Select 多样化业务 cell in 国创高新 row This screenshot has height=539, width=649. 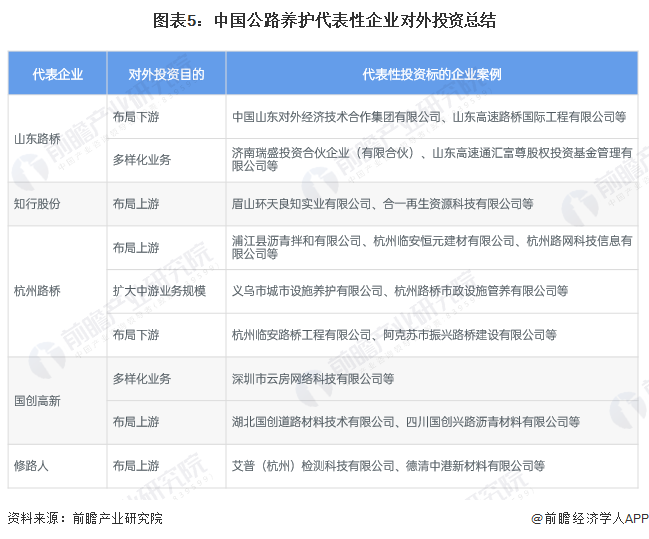pyautogui.click(x=141, y=379)
